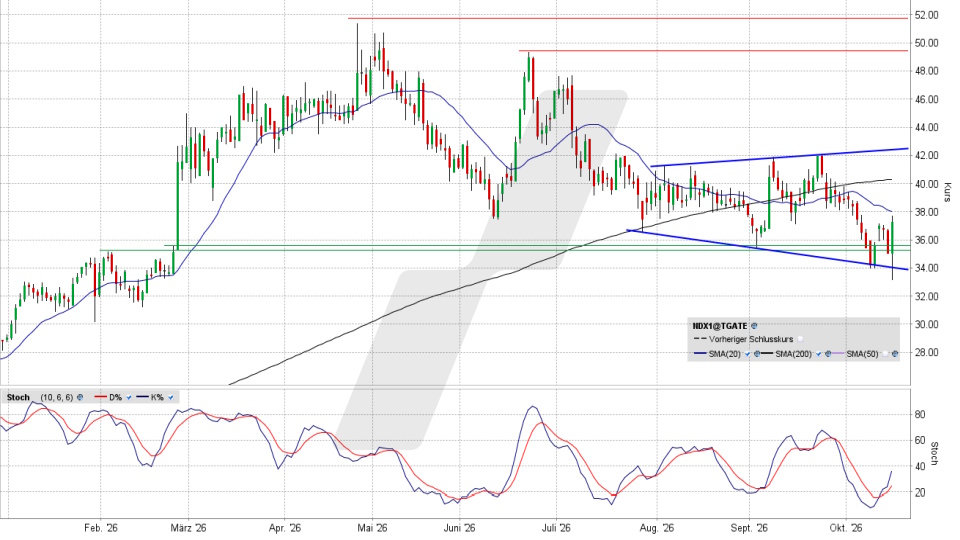Screen dimensions: 960x540
Task: Open the SMA(50) settings gear icon
Action: [894, 354]
